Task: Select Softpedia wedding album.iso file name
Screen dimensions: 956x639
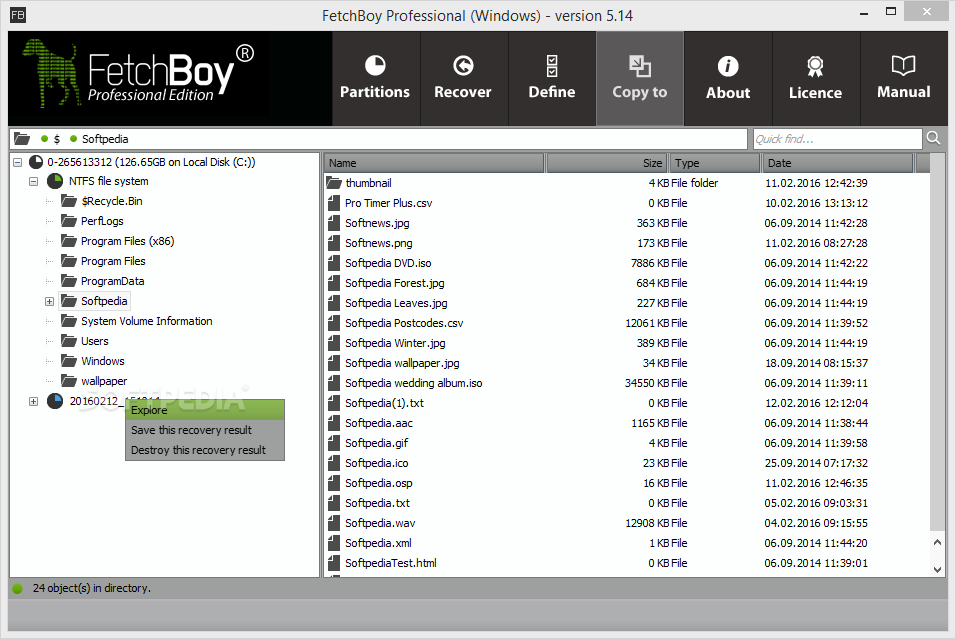Action: (x=413, y=384)
